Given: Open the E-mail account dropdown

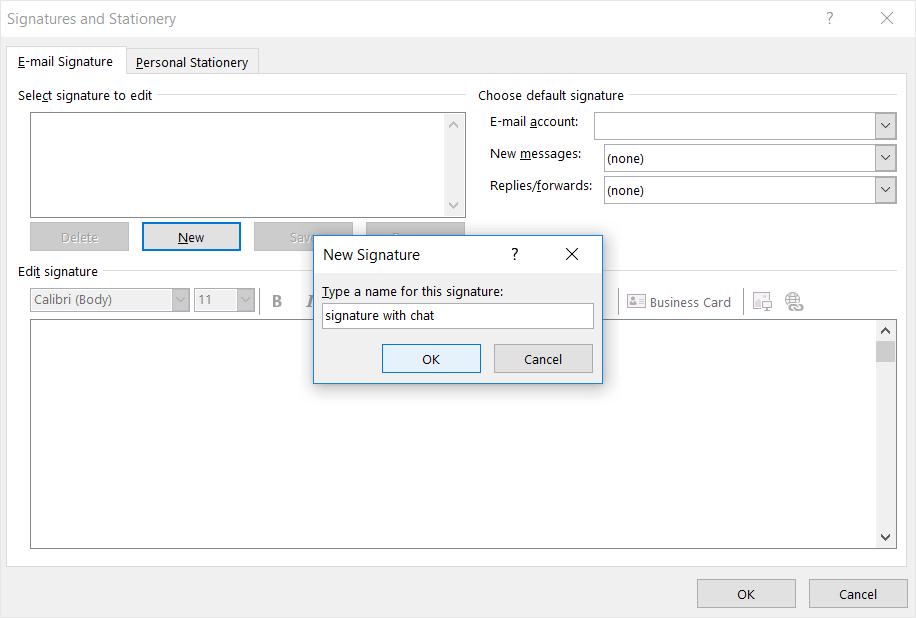Looking at the screenshot, I should pyautogui.click(x=885, y=126).
